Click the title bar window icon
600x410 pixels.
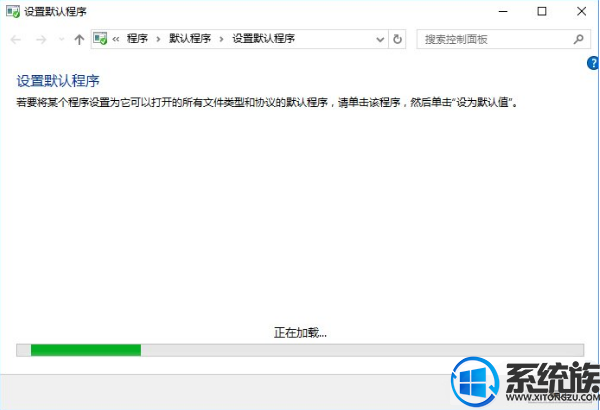click(13, 12)
